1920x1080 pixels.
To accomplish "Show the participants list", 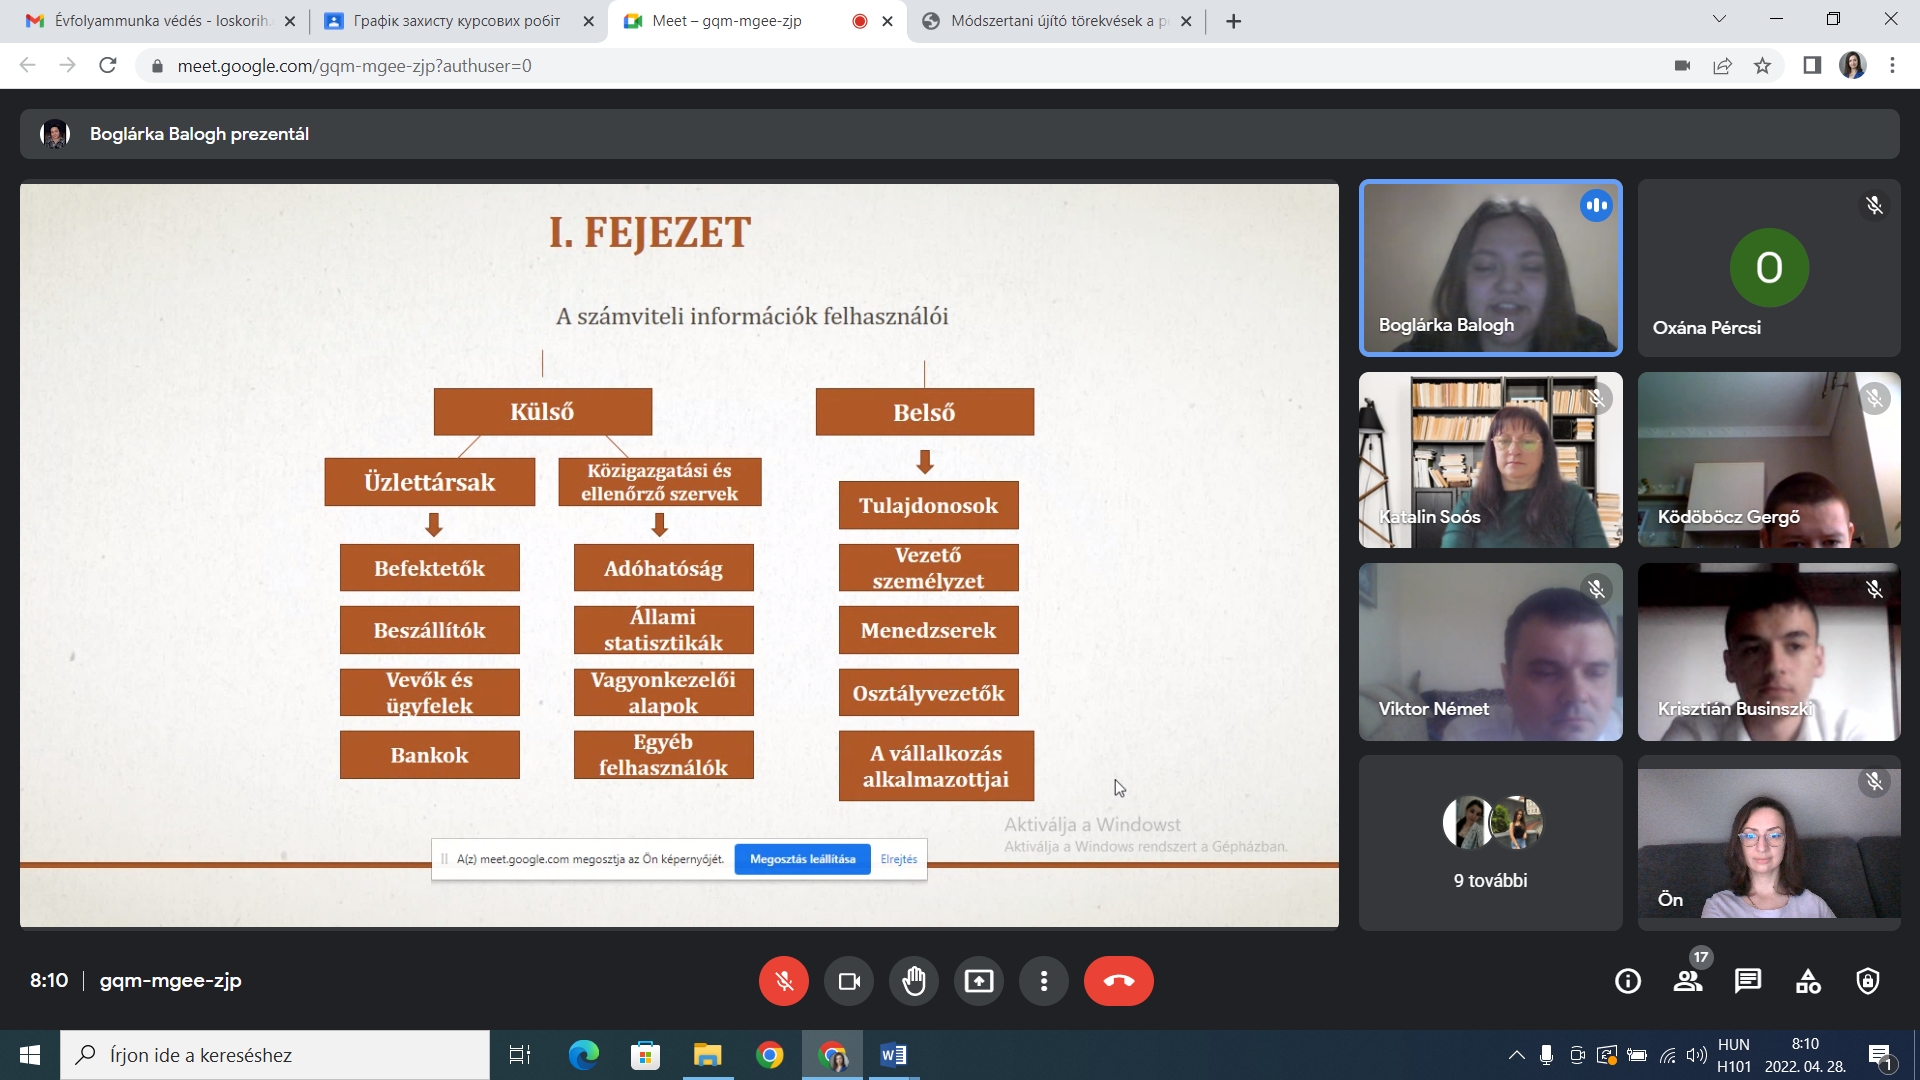I will [1688, 981].
